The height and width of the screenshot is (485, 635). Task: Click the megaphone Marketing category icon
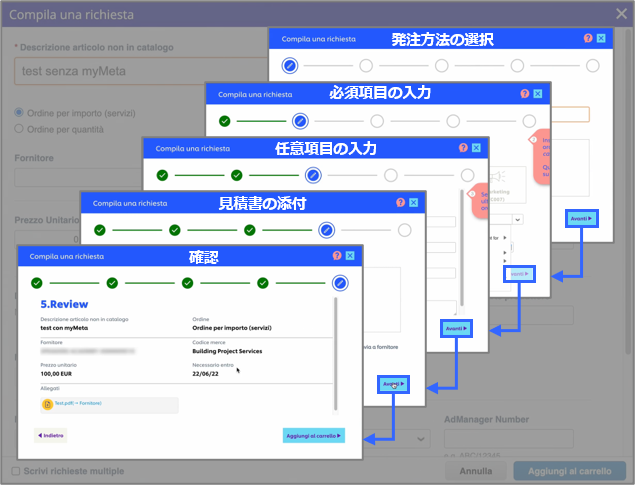[497, 177]
